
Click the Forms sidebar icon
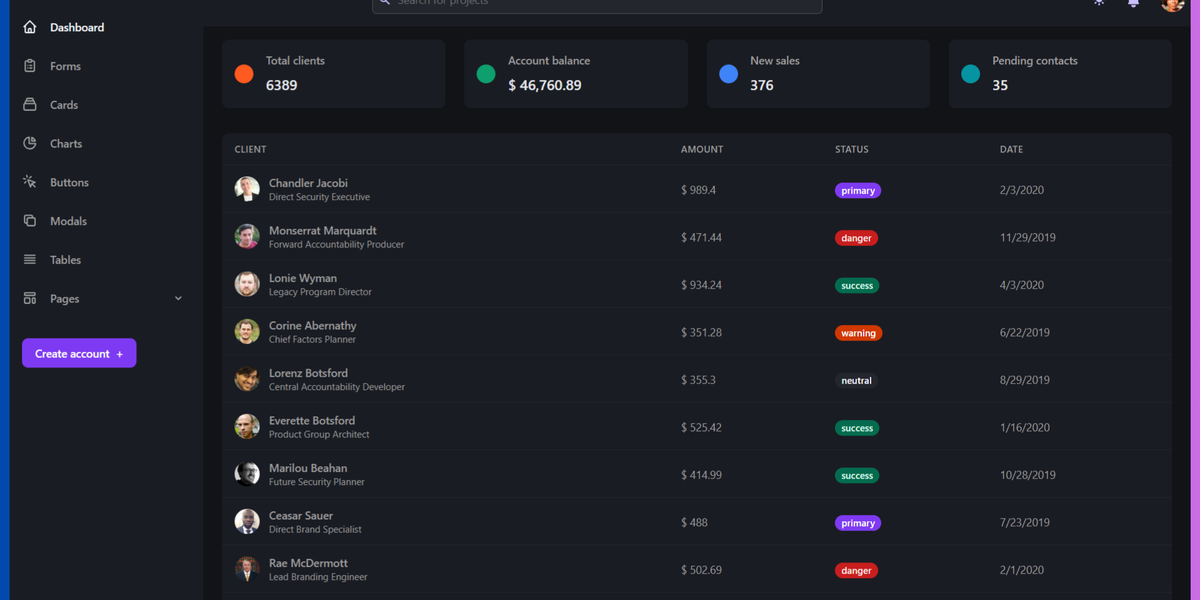tap(30, 66)
